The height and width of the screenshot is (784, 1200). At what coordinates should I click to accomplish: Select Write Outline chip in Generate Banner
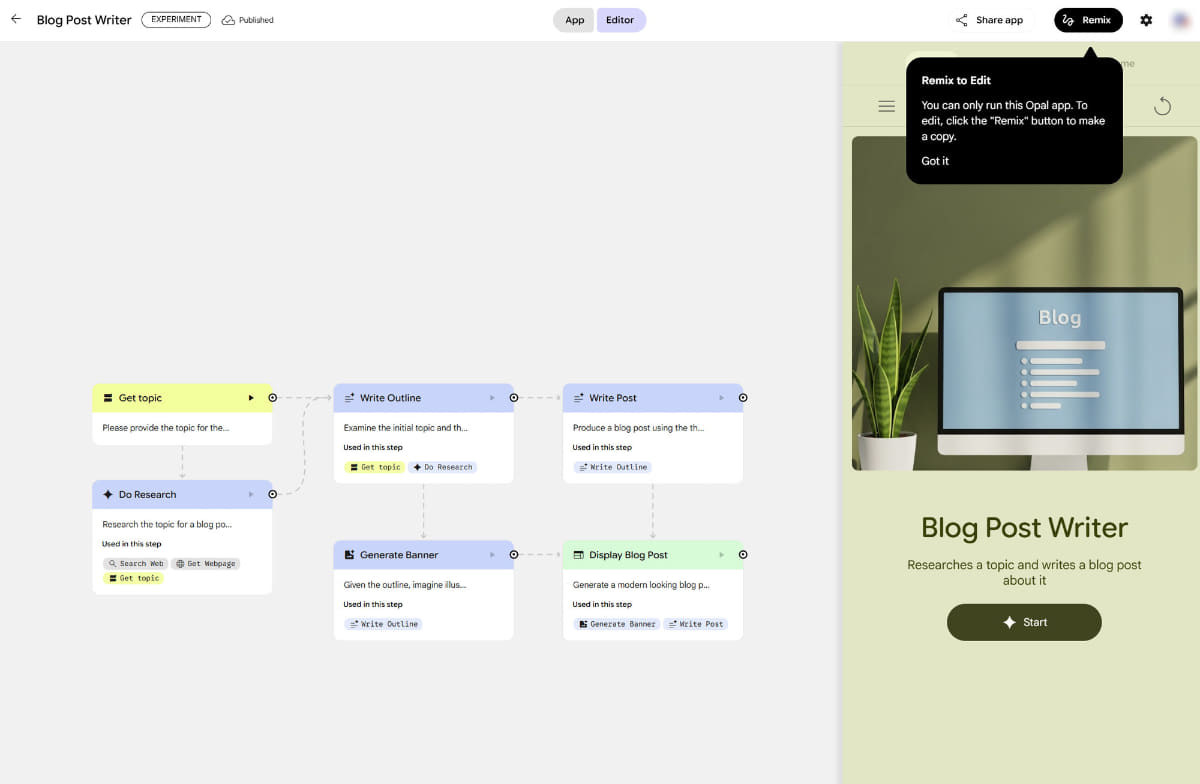click(x=383, y=624)
